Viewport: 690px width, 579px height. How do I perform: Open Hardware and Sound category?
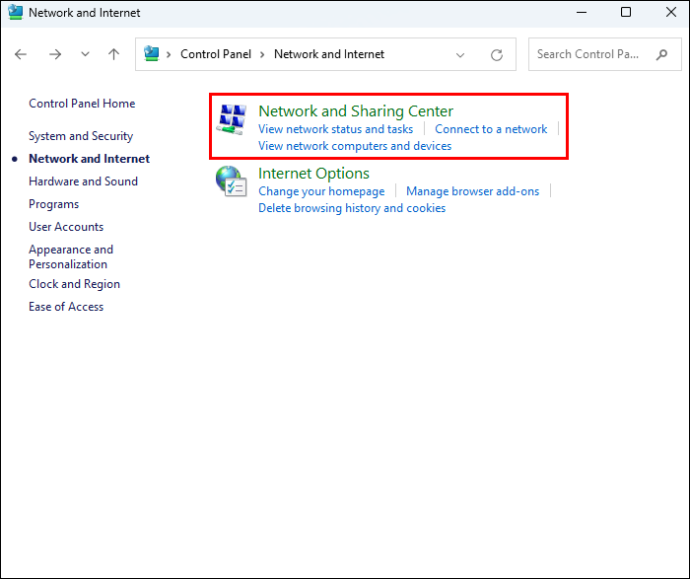(83, 181)
